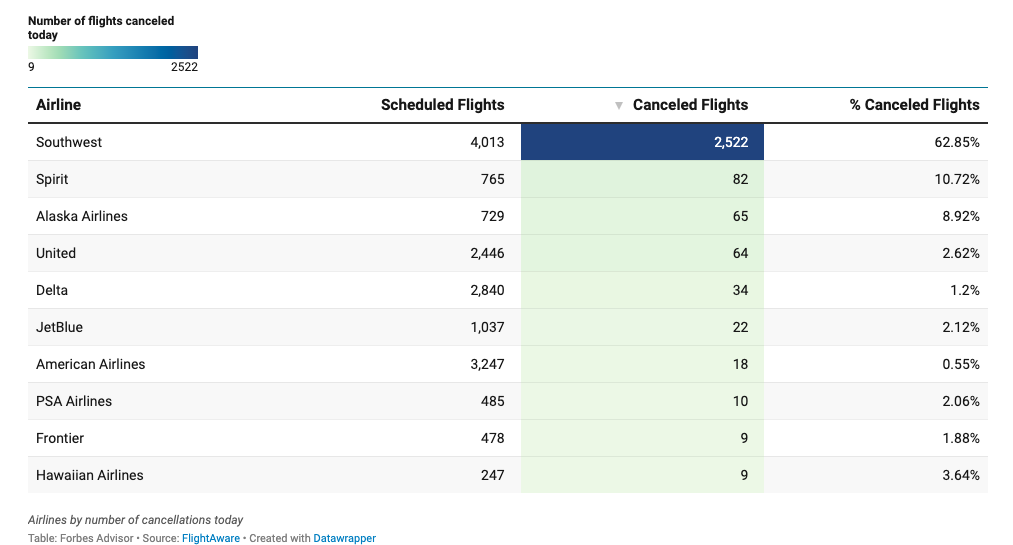Open the FlightAware source link
This screenshot has width=1013, height=545.
click(x=212, y=538)
